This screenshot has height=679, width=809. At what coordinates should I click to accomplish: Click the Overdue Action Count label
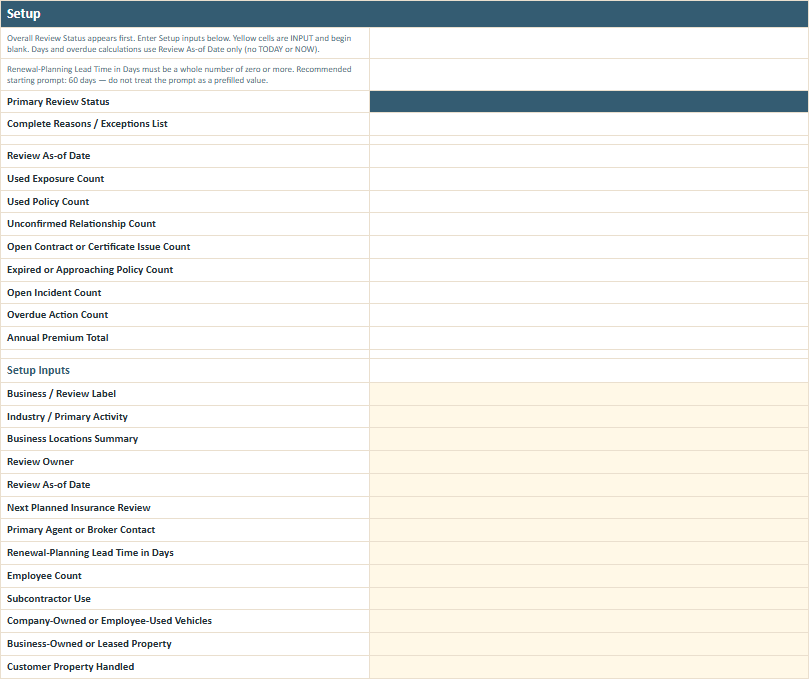(x=57, y=315)
